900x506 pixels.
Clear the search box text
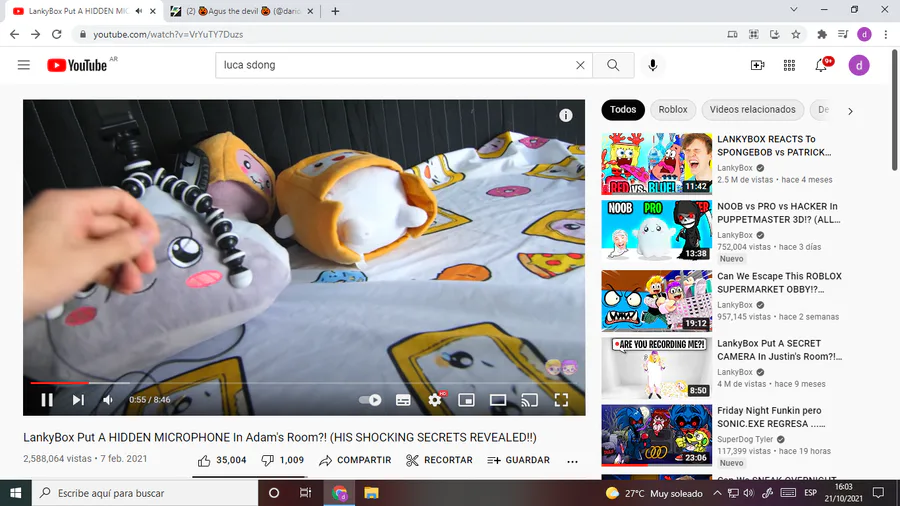pos(580,65)
